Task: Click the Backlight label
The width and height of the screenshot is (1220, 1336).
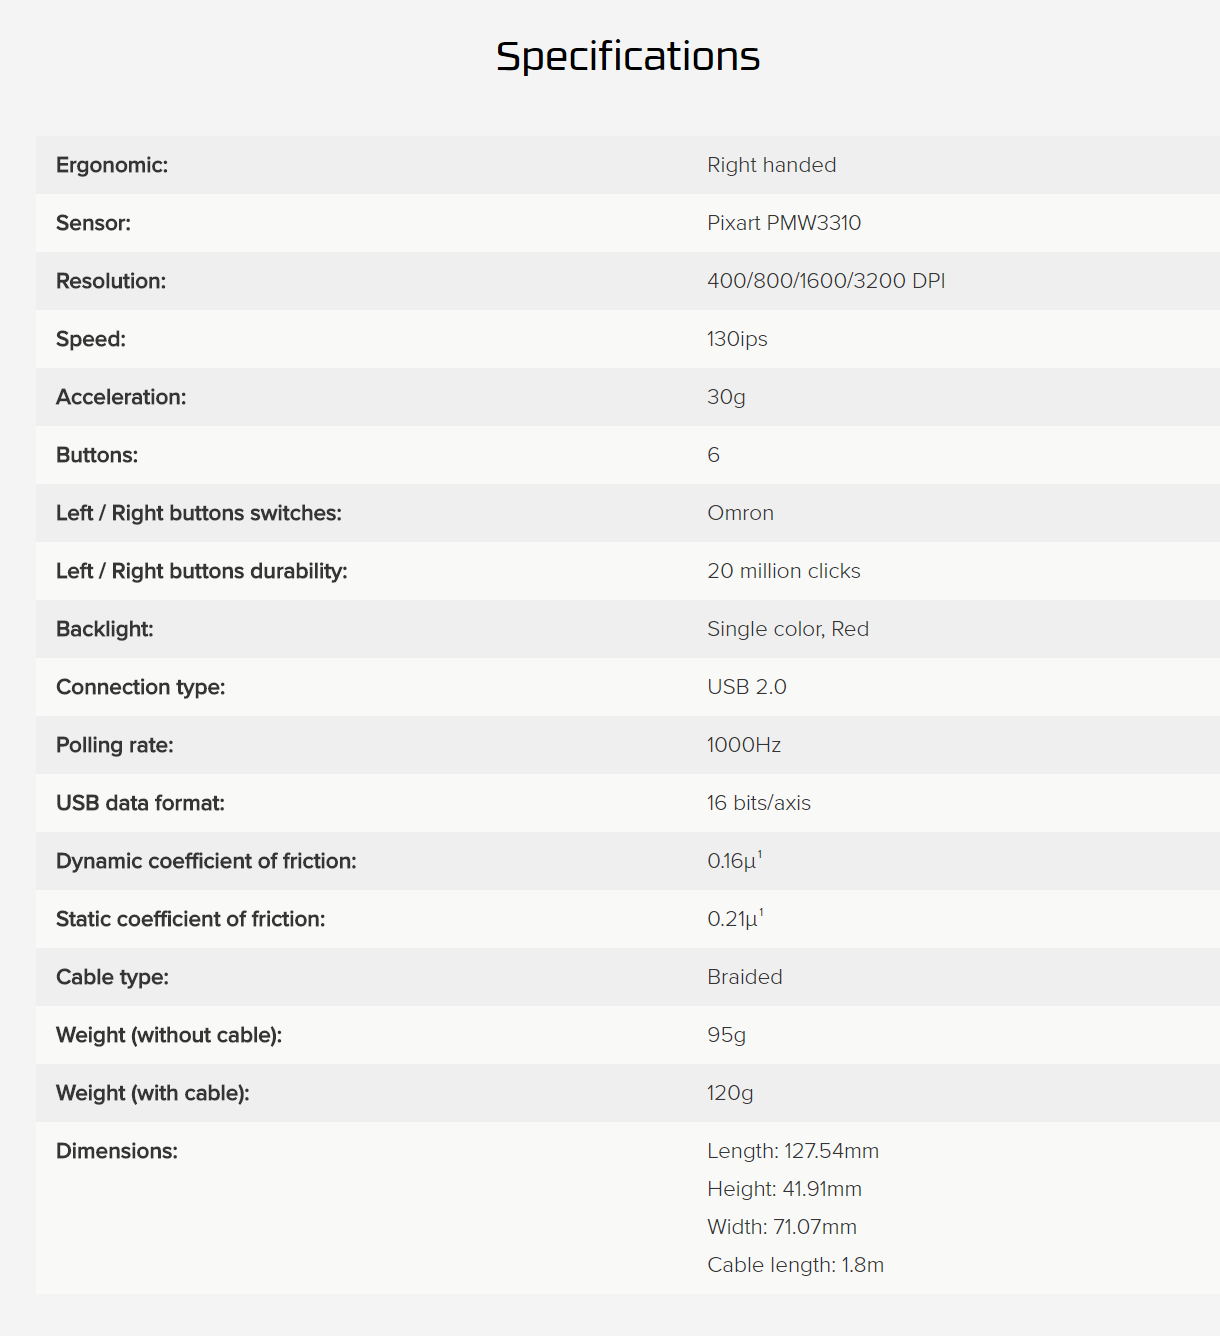Action: [x=105, y=629]
